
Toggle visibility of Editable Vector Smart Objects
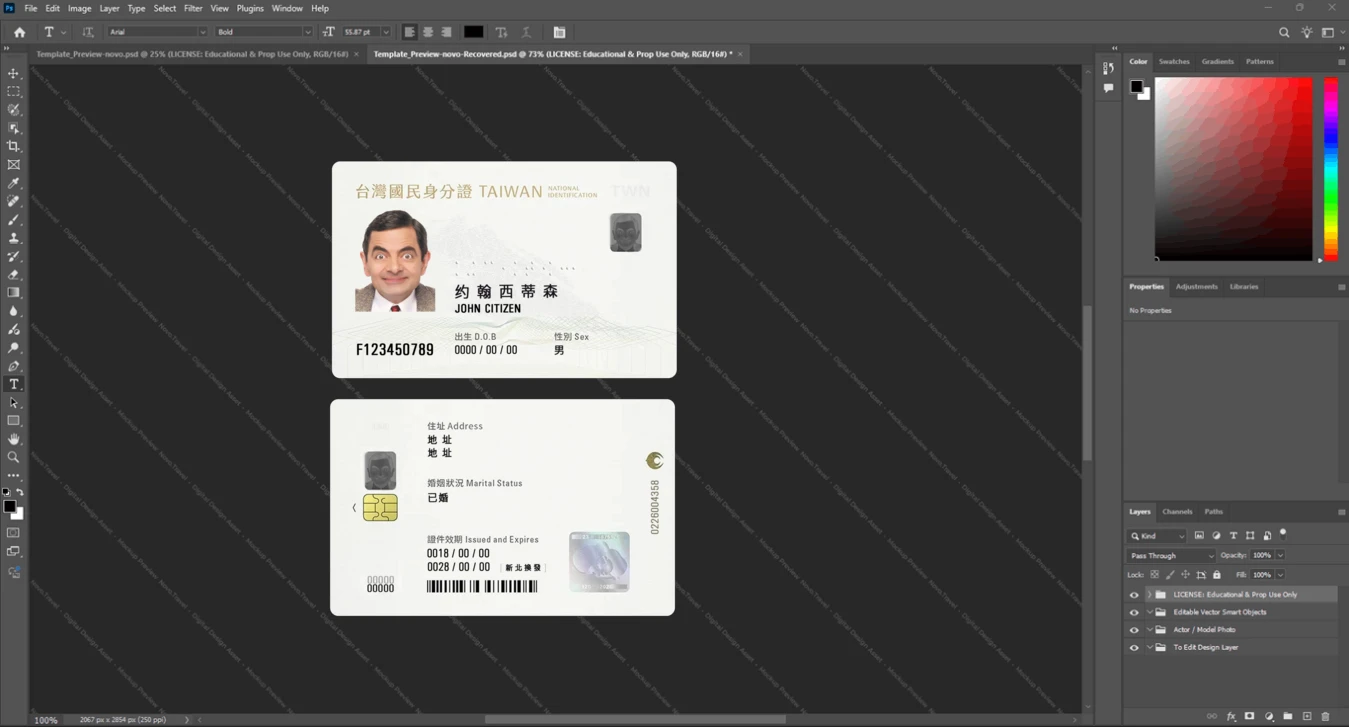click(x=1134, y=612)
